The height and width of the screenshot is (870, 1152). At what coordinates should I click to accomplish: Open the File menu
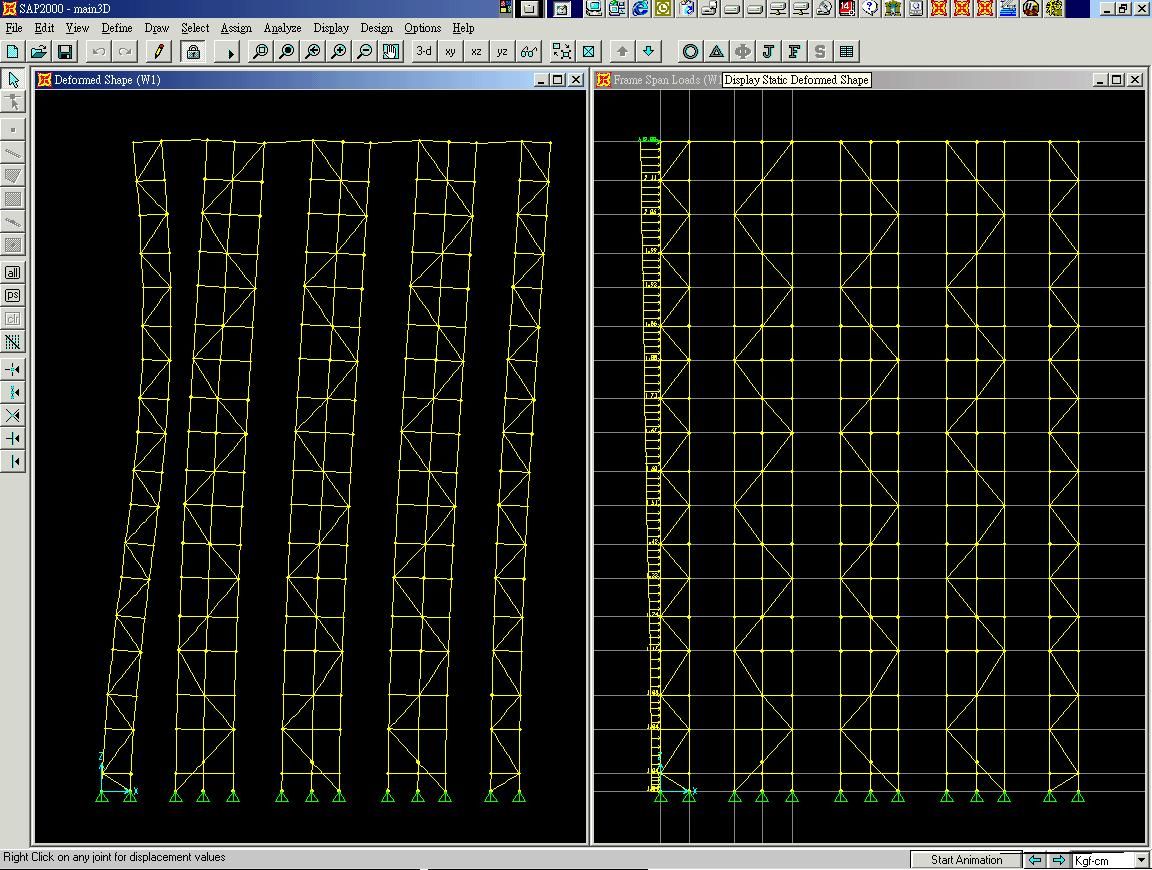click(x=14, y=28)
